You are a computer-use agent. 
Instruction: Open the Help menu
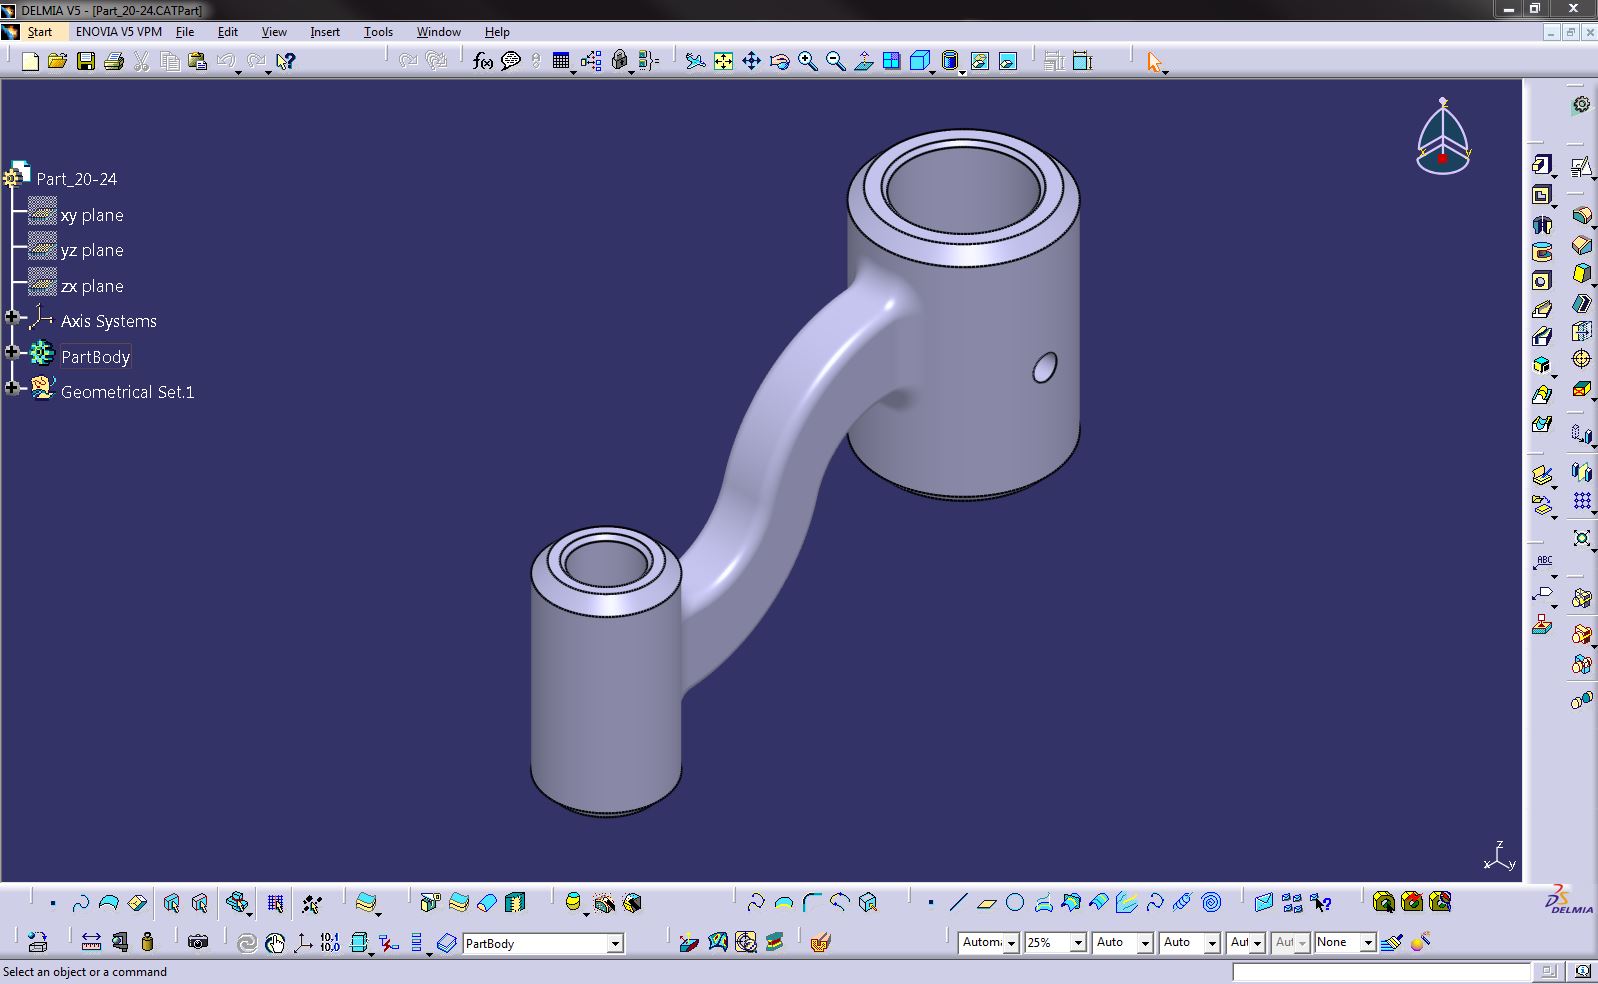click(x=497, y=32)
